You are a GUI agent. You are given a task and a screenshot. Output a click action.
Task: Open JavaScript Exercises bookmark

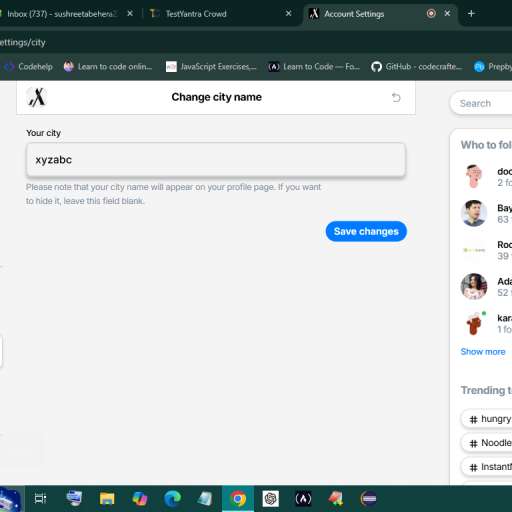tap(211, 67)
